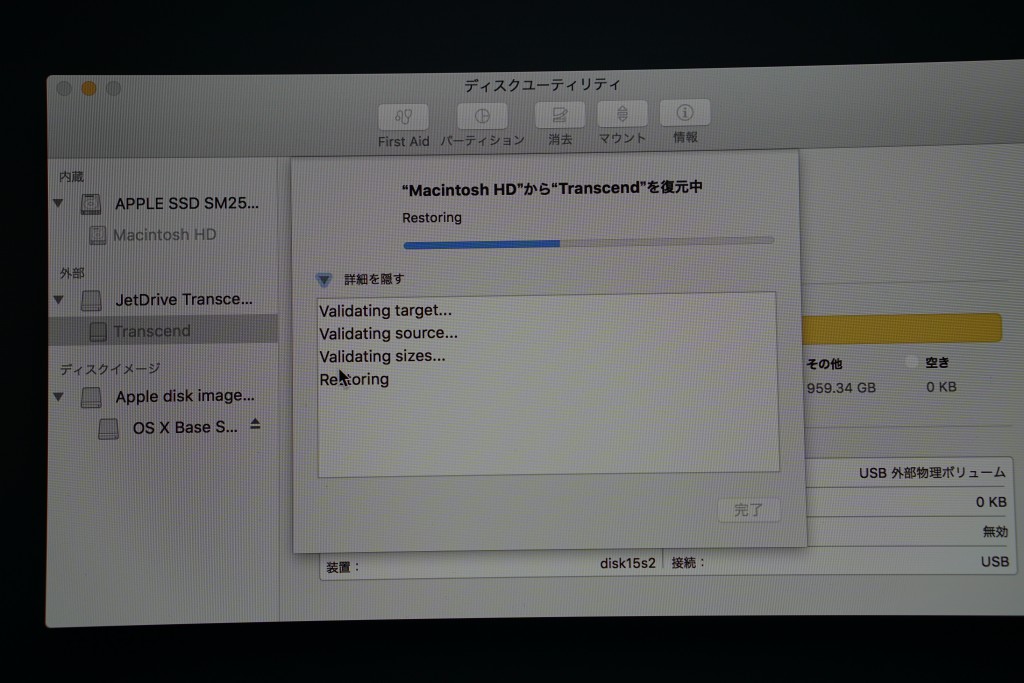Click the 959.34 GB value
The height and width of the screenshot is (683, 1024).
click(x=841, y=388)
